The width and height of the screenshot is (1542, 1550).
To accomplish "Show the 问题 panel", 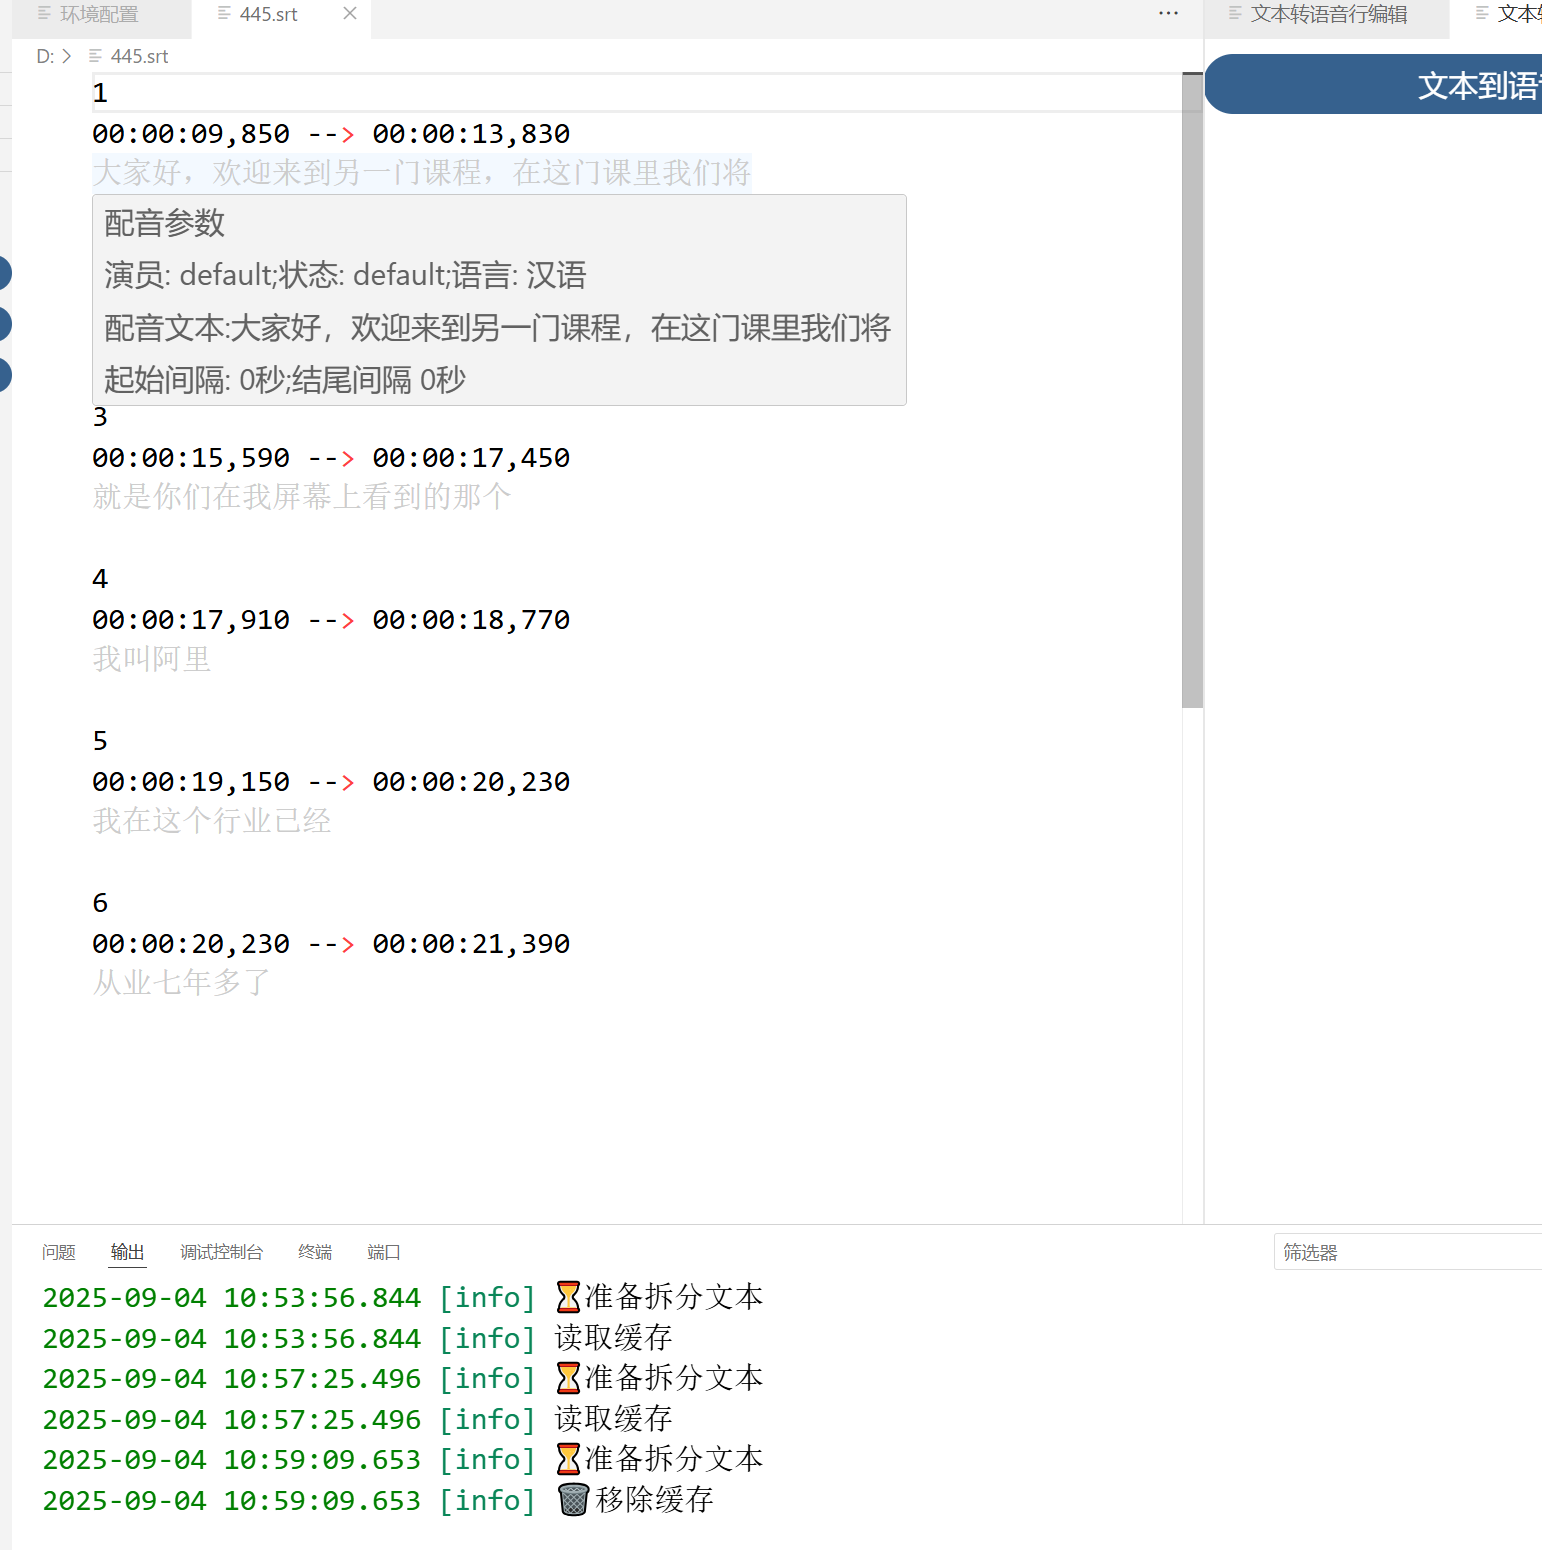I will [59, 1252].
